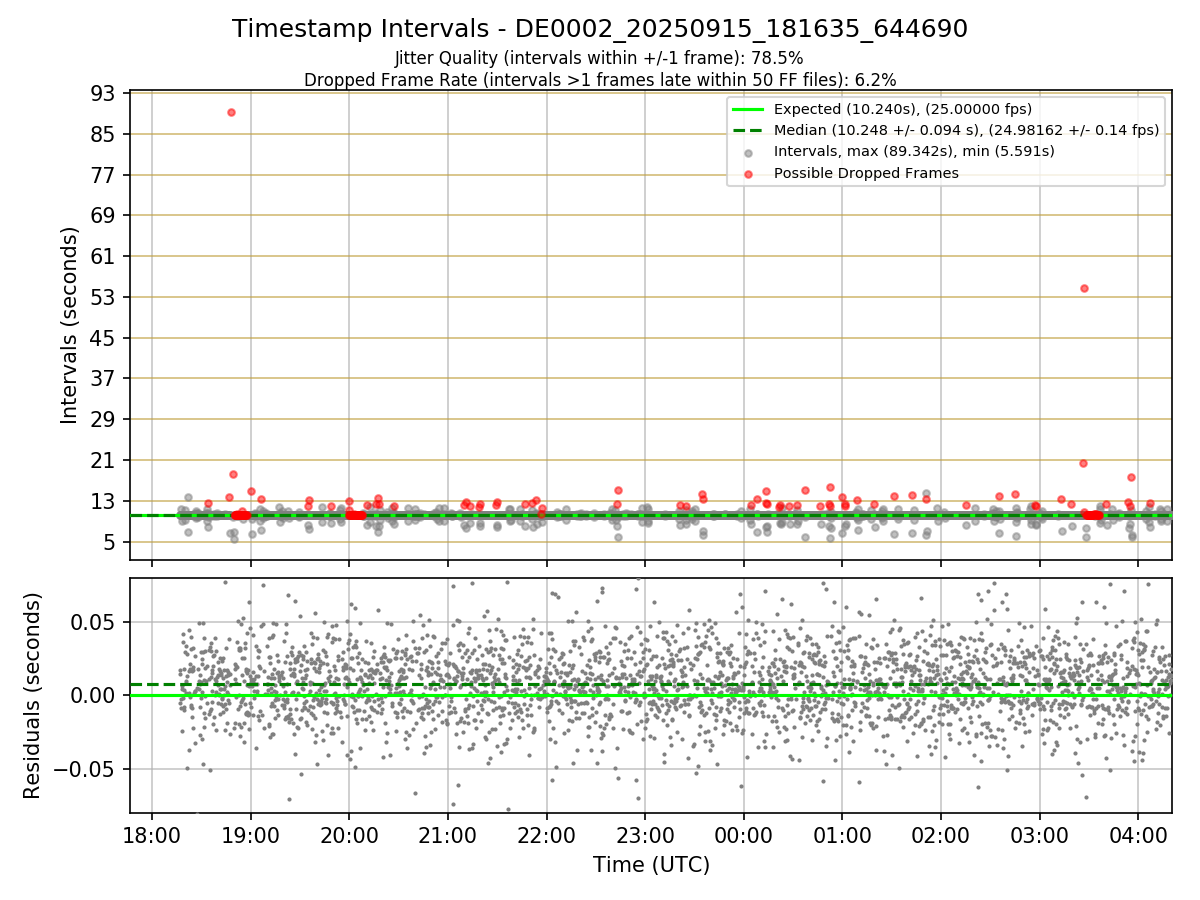Click the 'Time (UTC)' x-axis label

coord(651,864)
